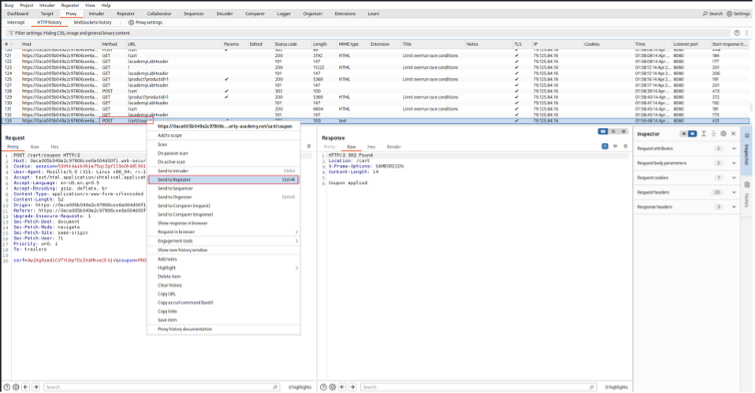
Task: Select Do active scan entry
Action: [223, 162]
